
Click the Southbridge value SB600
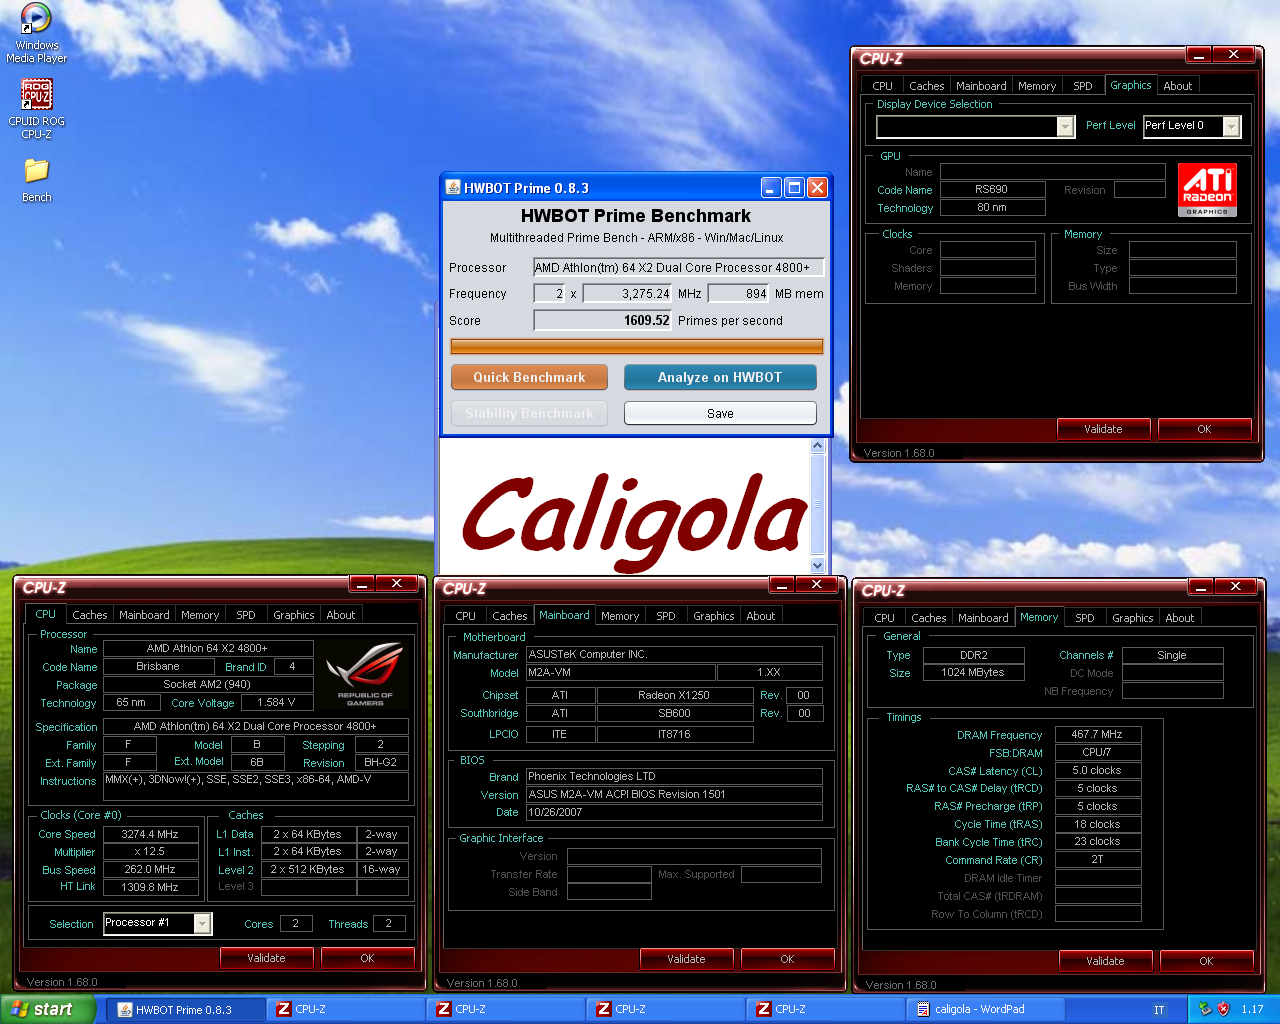(675, 713)
